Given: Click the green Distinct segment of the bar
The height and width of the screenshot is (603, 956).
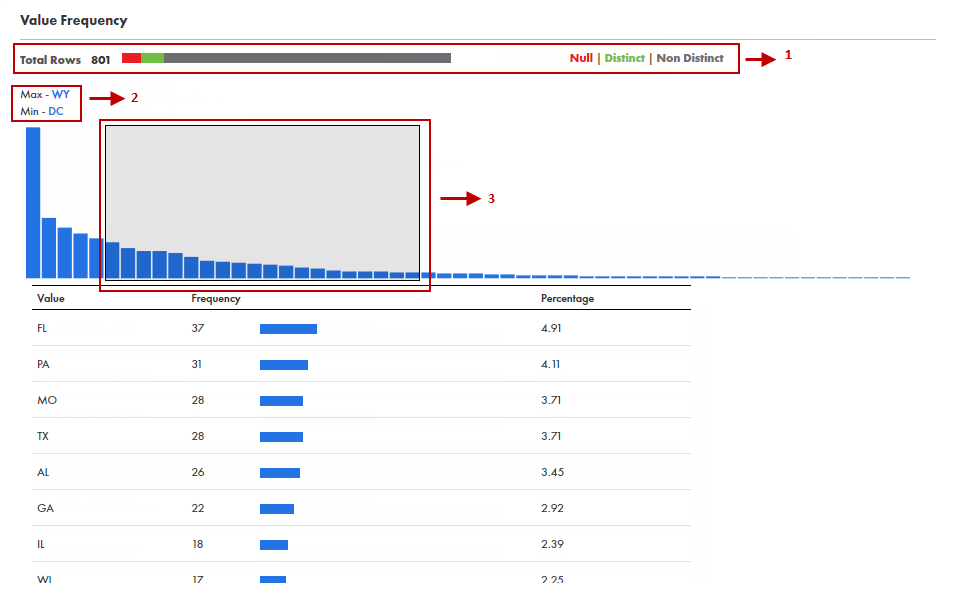Looking at the screenshot, I should [x=152, y=58].
